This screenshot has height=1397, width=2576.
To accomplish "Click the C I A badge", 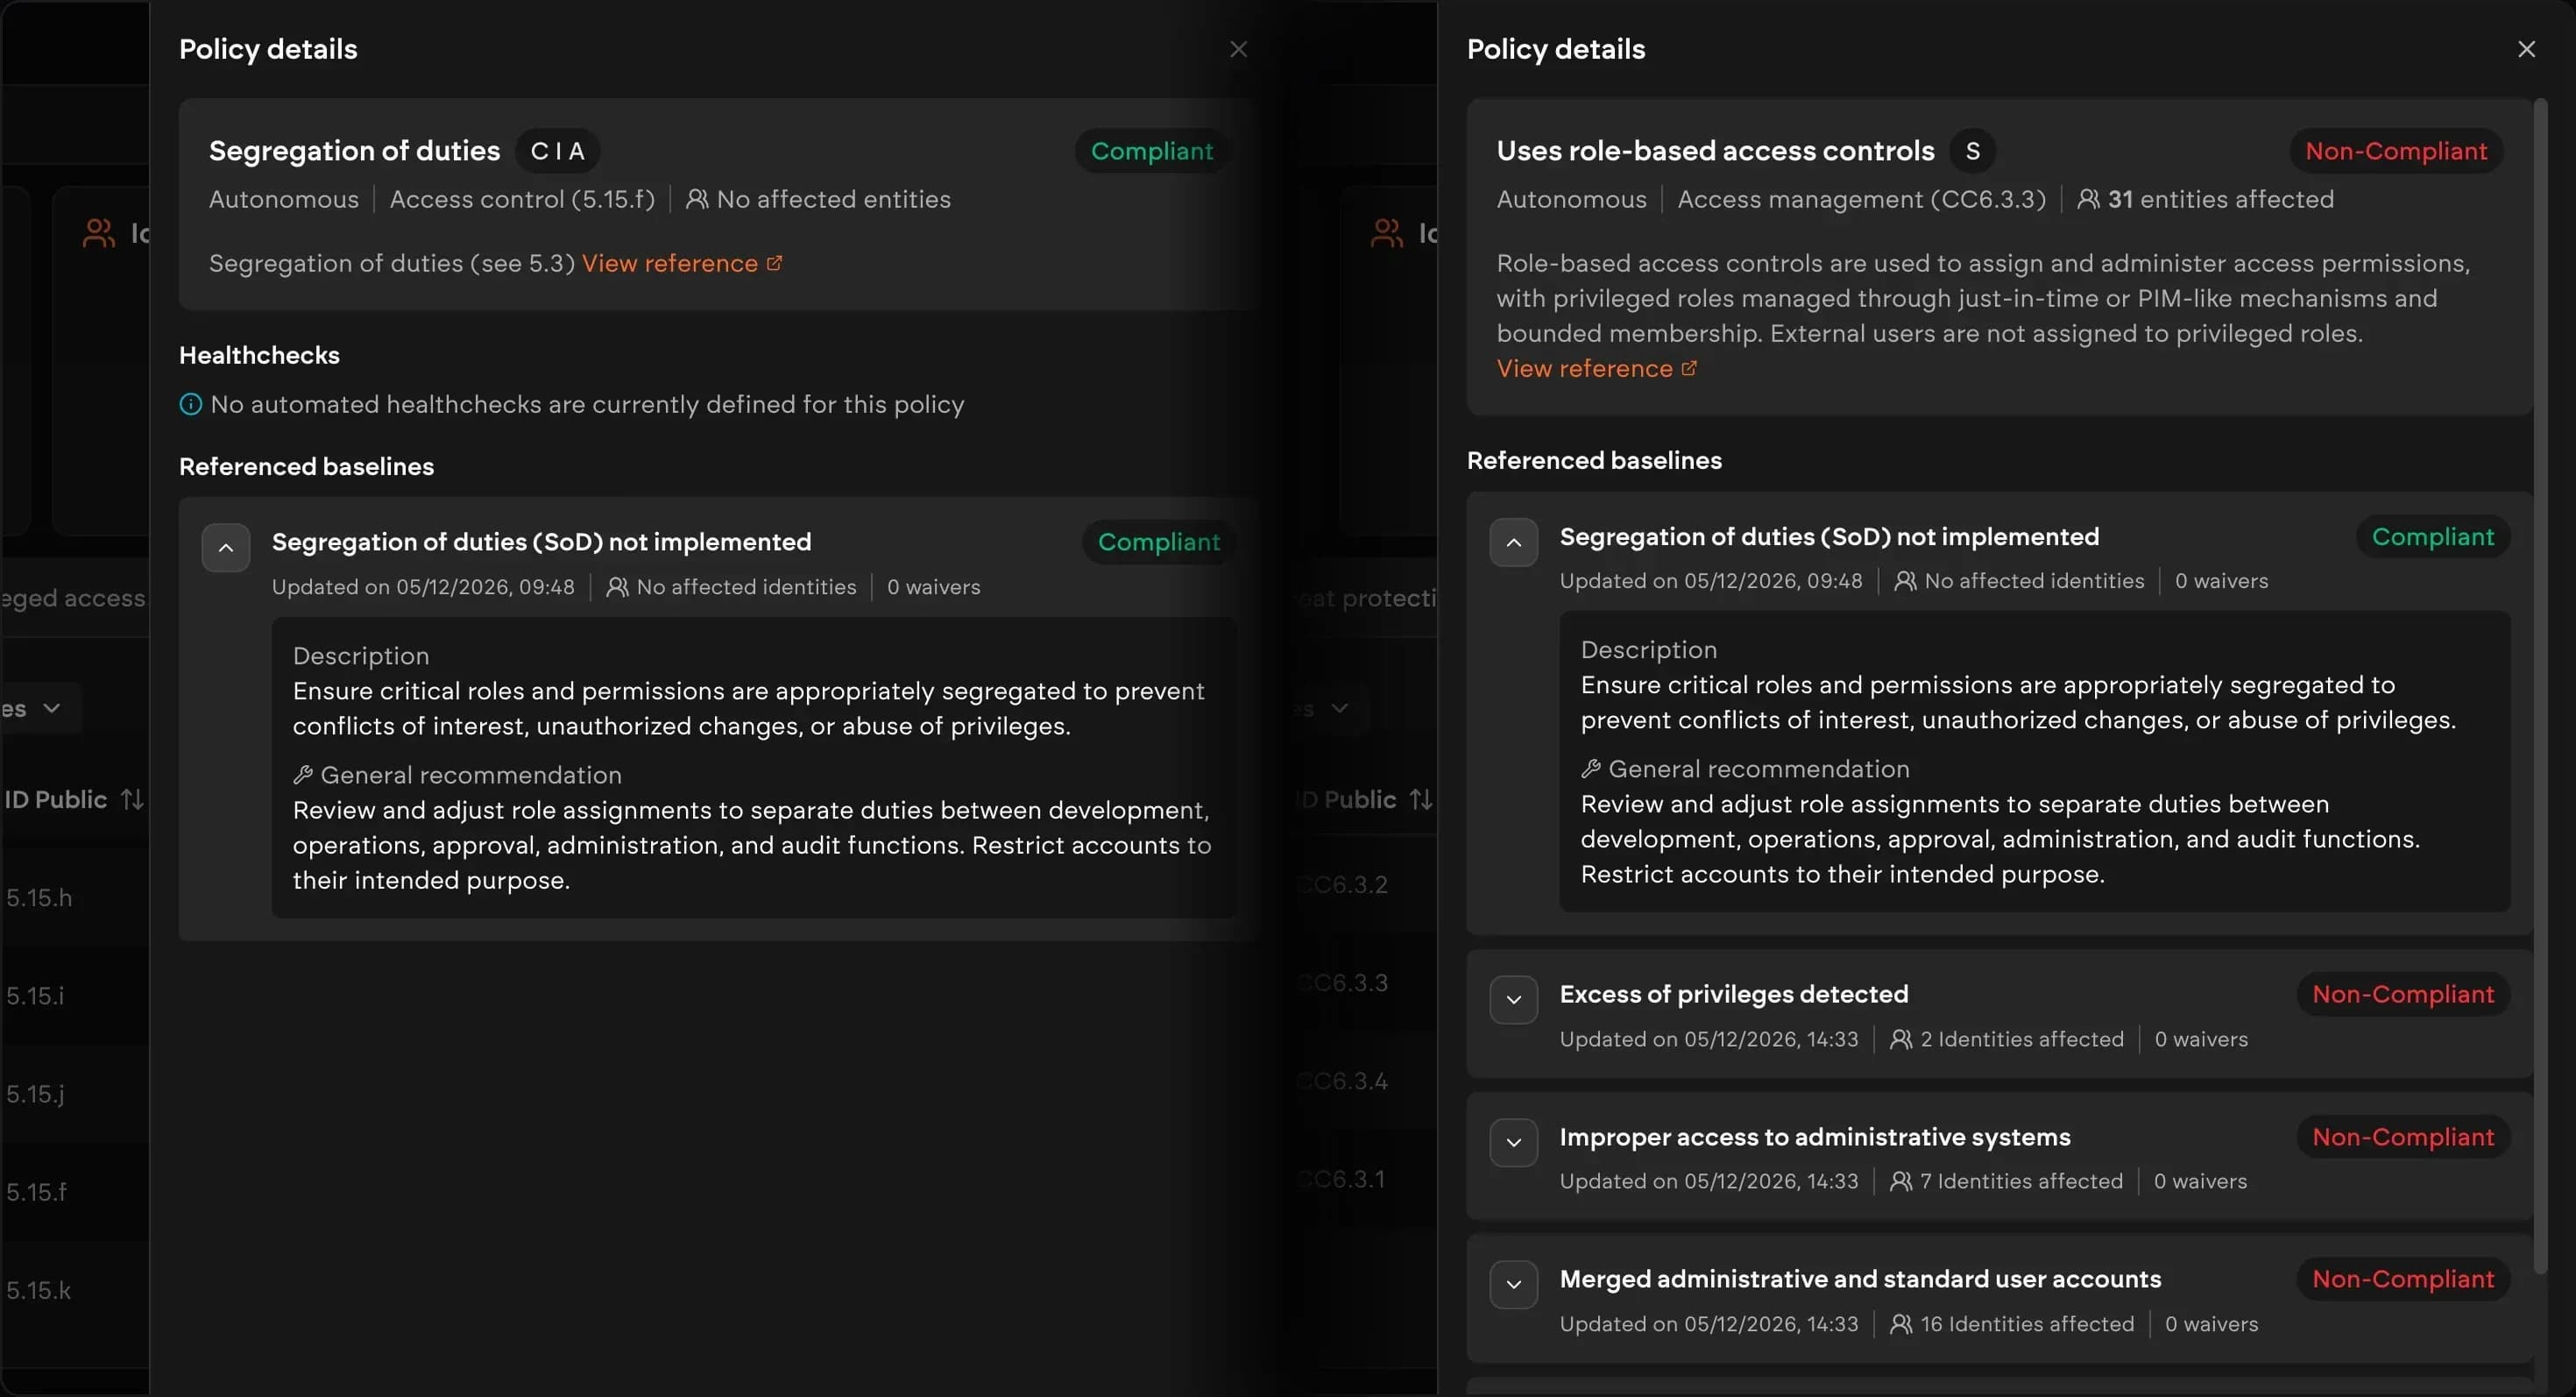I will 558,151.
